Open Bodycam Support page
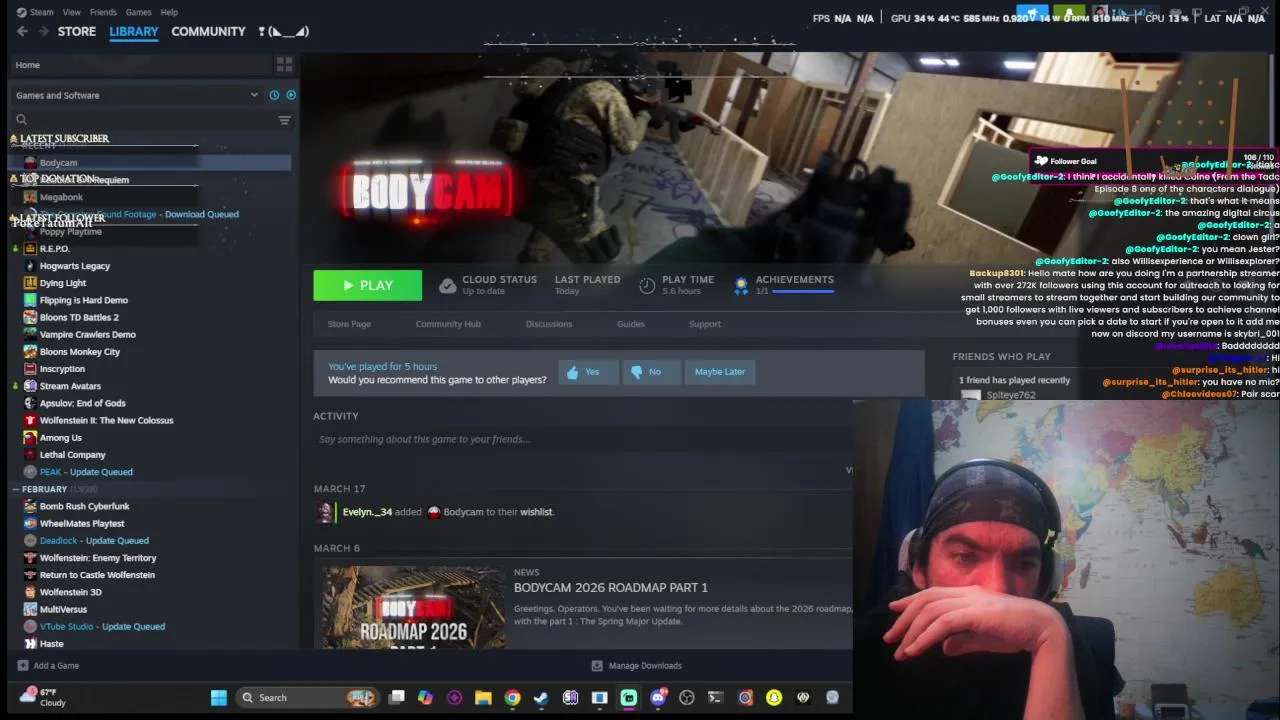This screenshot has height=720, width=1280. [704, 324]
